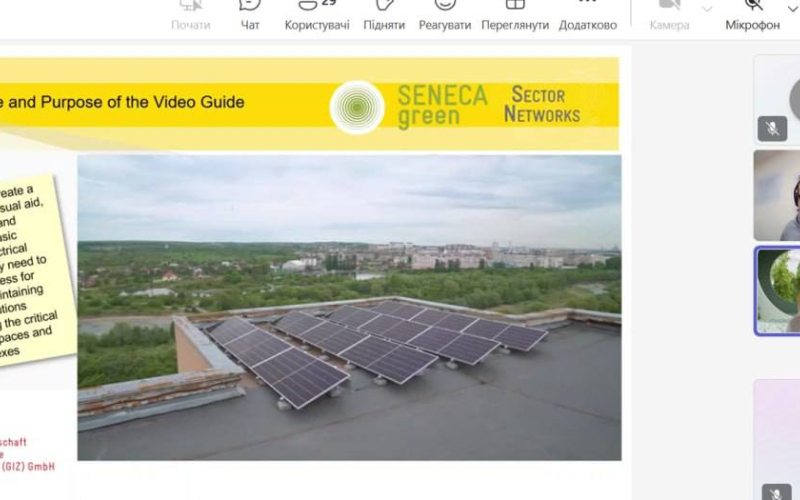This screenshot has width=800, height=500.
Task: Click the solar panel rooftop photo
Action: pos(349,308)
